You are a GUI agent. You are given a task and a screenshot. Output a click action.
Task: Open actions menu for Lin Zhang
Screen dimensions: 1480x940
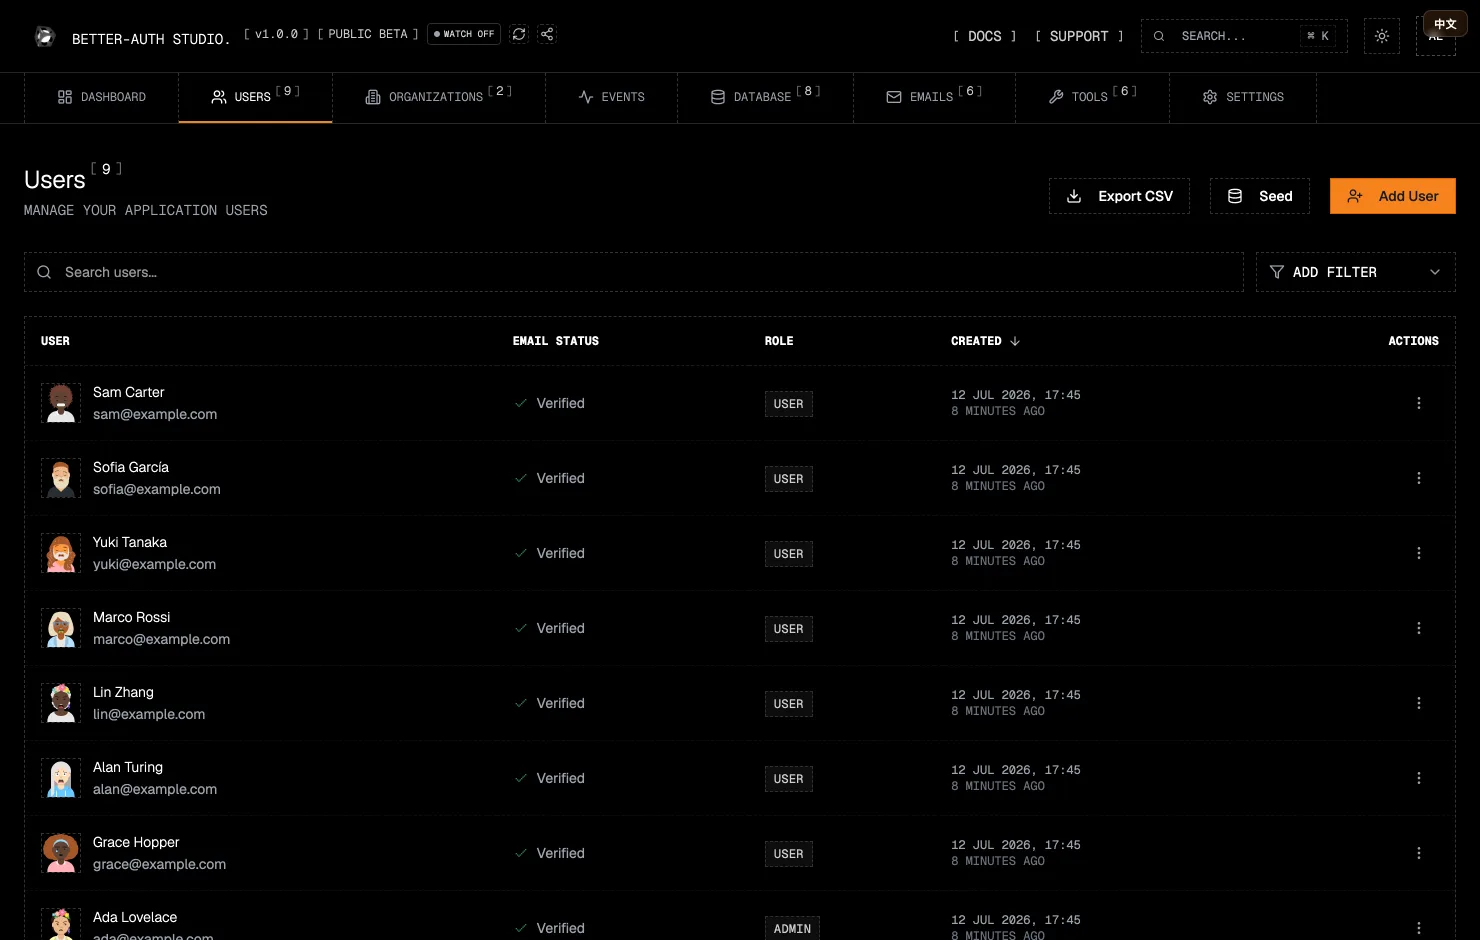[x=1418, y=703]
